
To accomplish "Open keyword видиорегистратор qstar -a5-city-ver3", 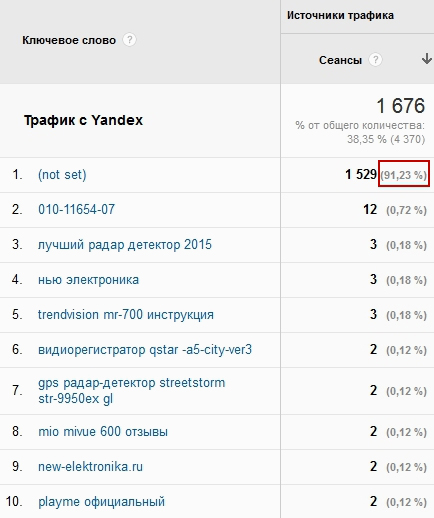I will (145, 349).
